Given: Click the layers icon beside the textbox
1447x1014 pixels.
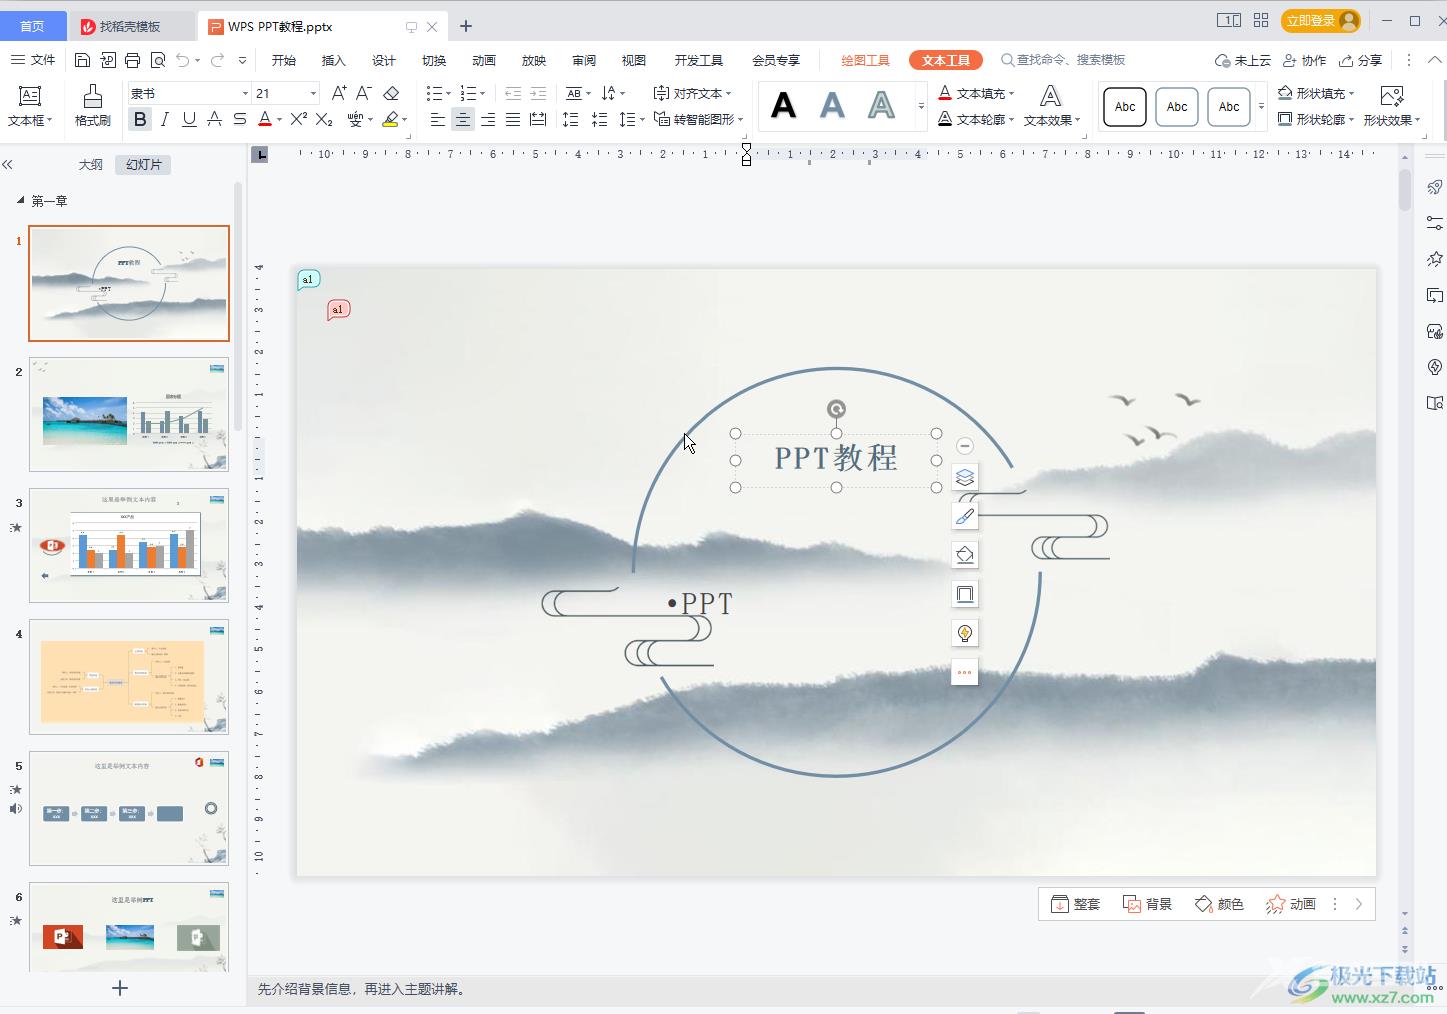Looking at the screenshot, I should coord(964,478).
